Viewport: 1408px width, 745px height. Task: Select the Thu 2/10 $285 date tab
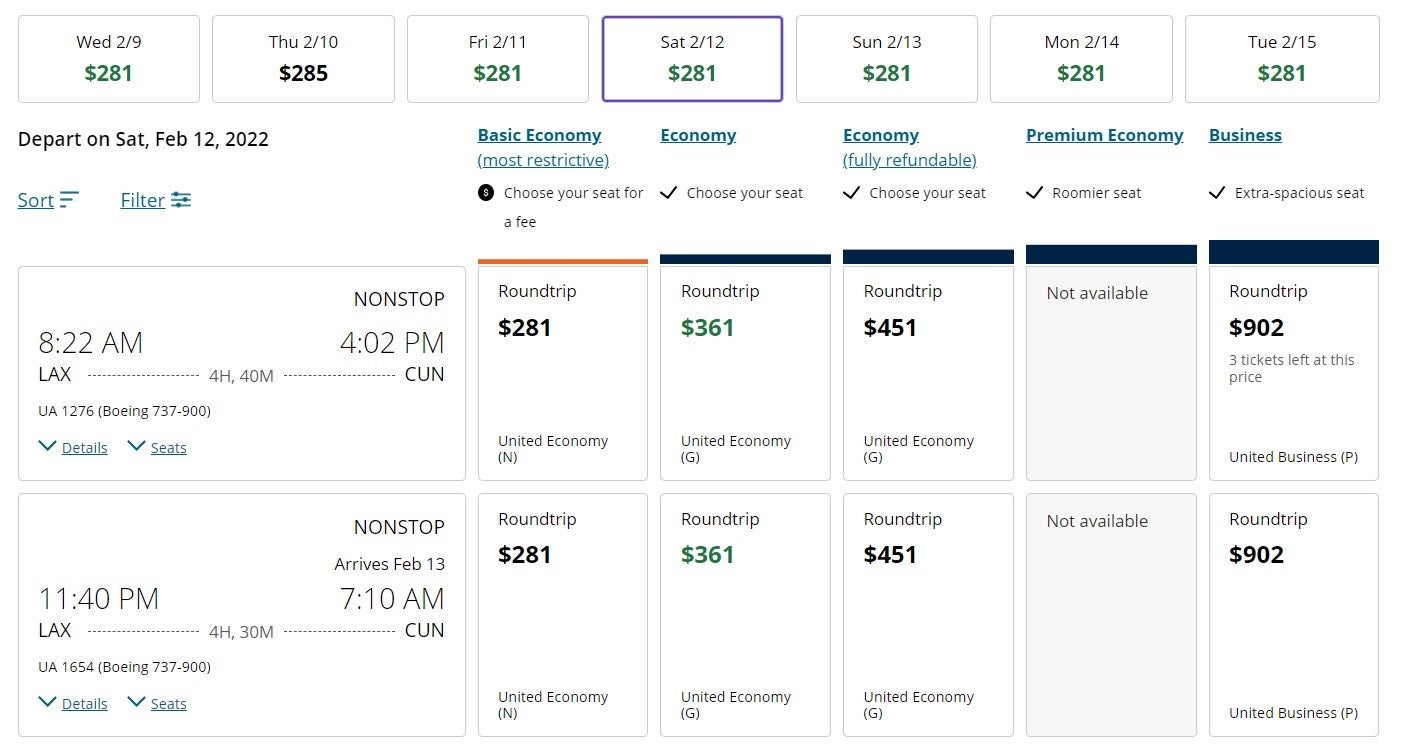303,58
